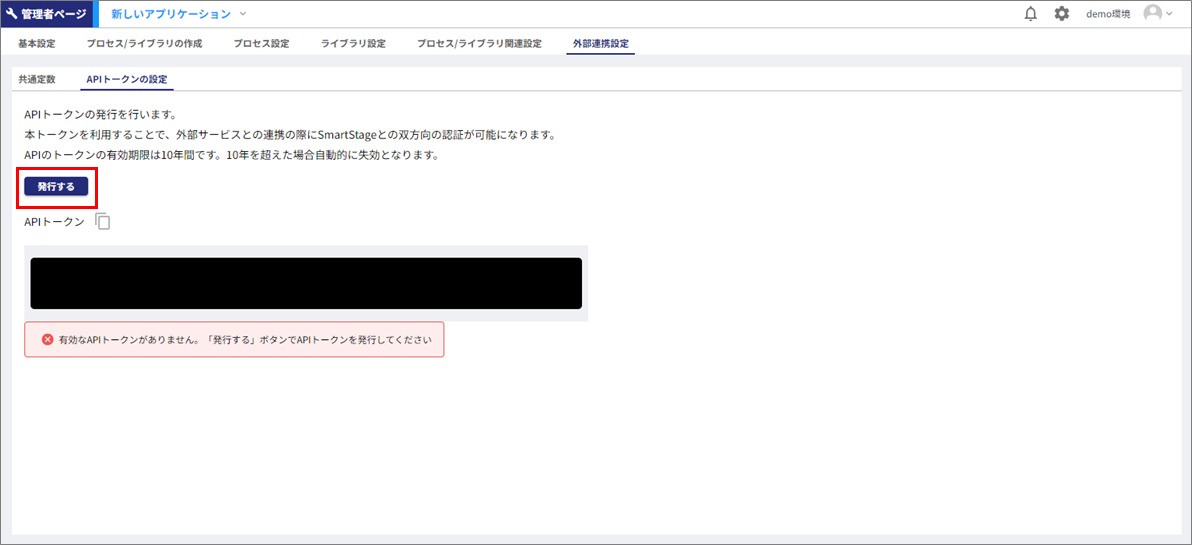Expand the user menu chevron beside avatar
This screenshot has height=545, width=1192.
[x=1169, y=14]
